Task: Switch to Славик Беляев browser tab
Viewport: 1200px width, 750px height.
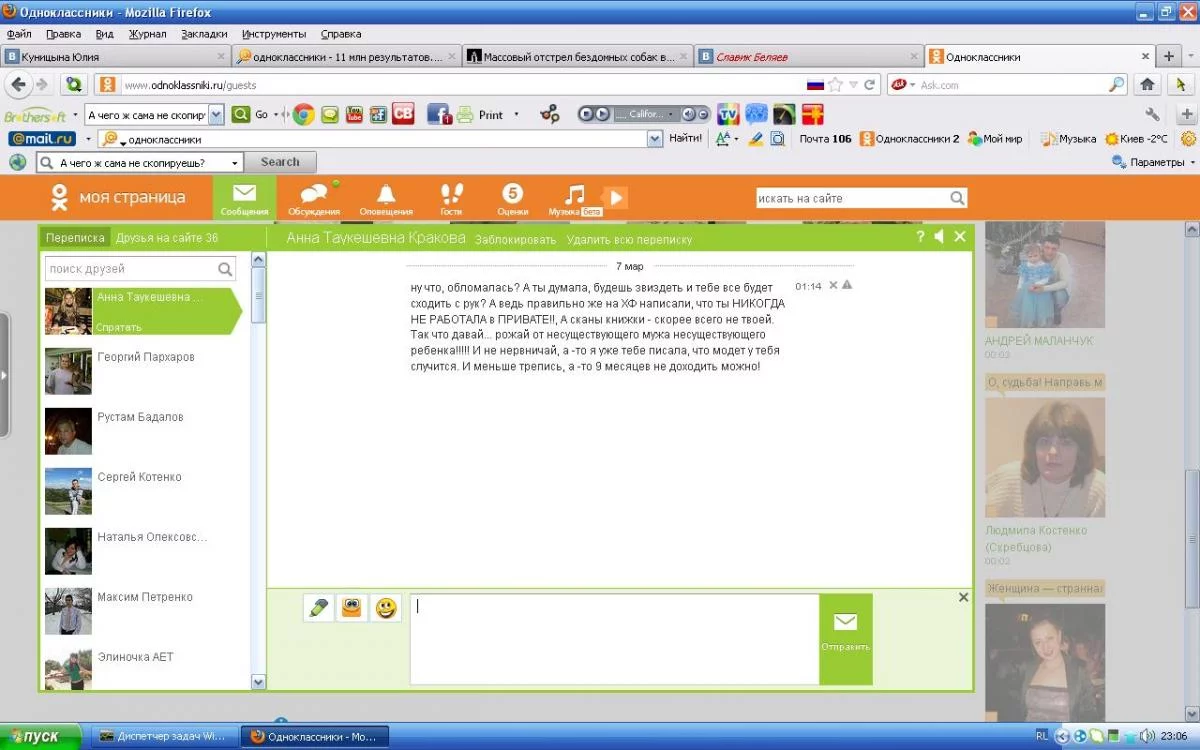Action: [808, 57]
